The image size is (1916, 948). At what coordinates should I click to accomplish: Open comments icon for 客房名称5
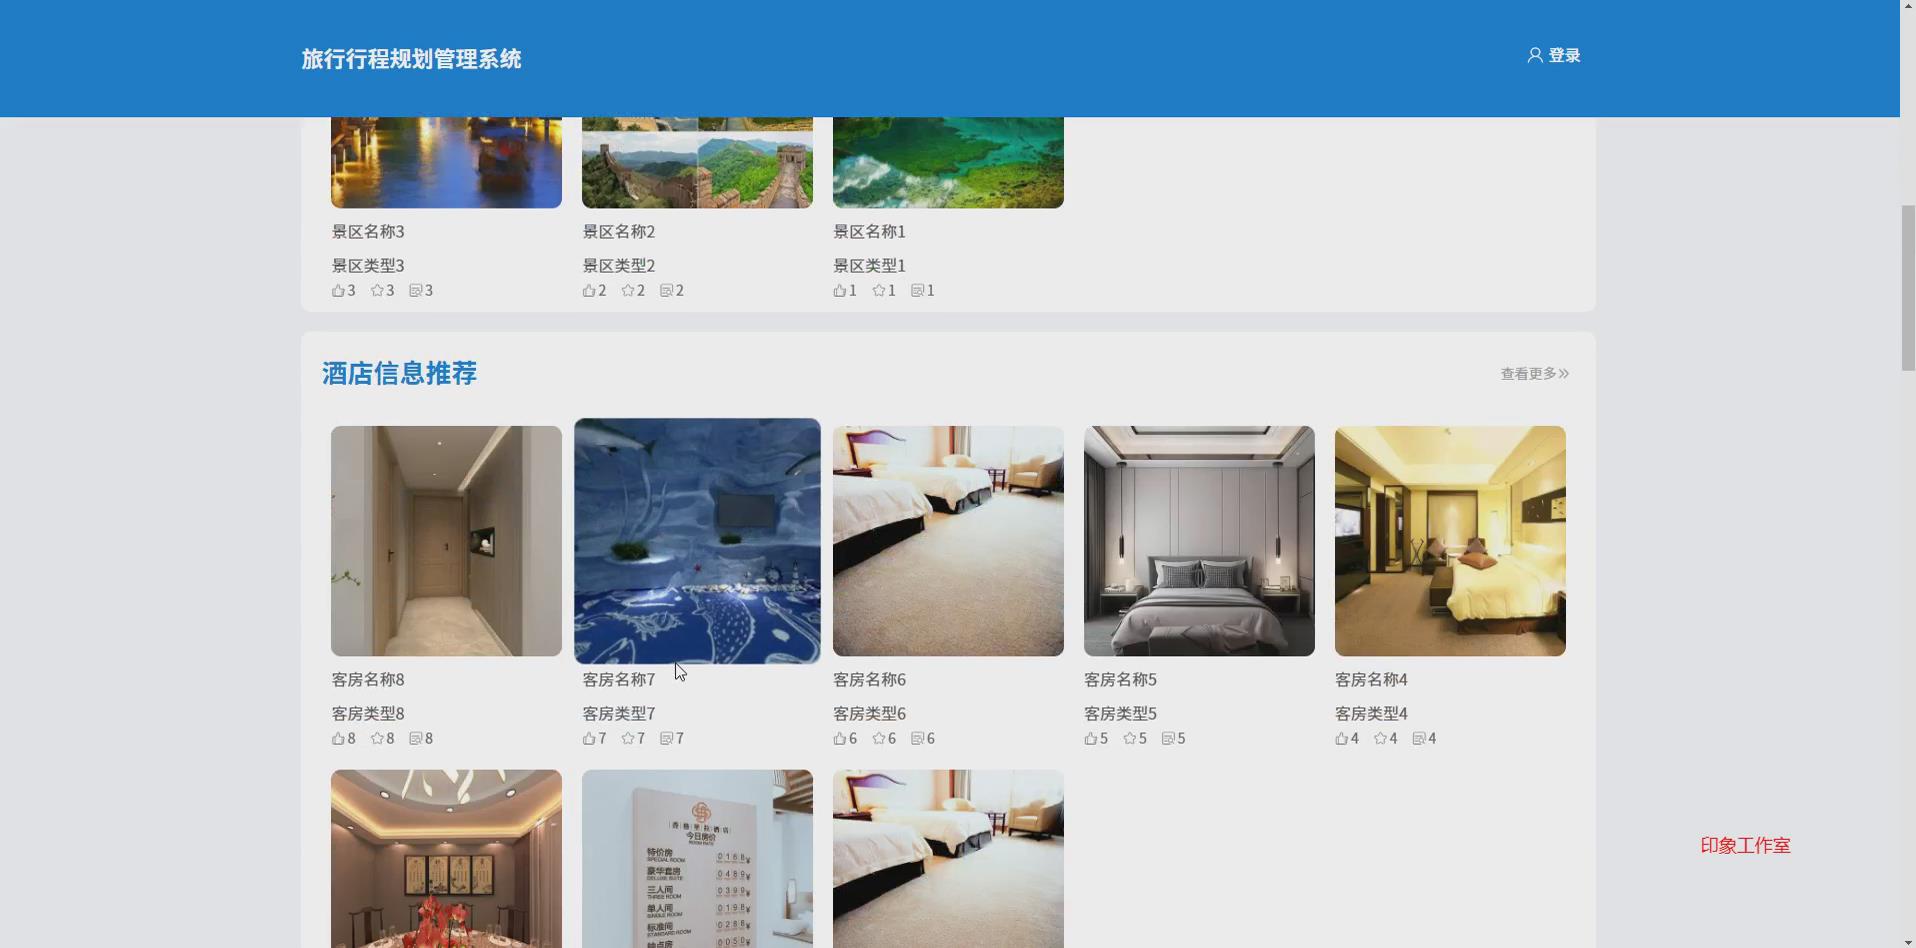pos(1169,739)
